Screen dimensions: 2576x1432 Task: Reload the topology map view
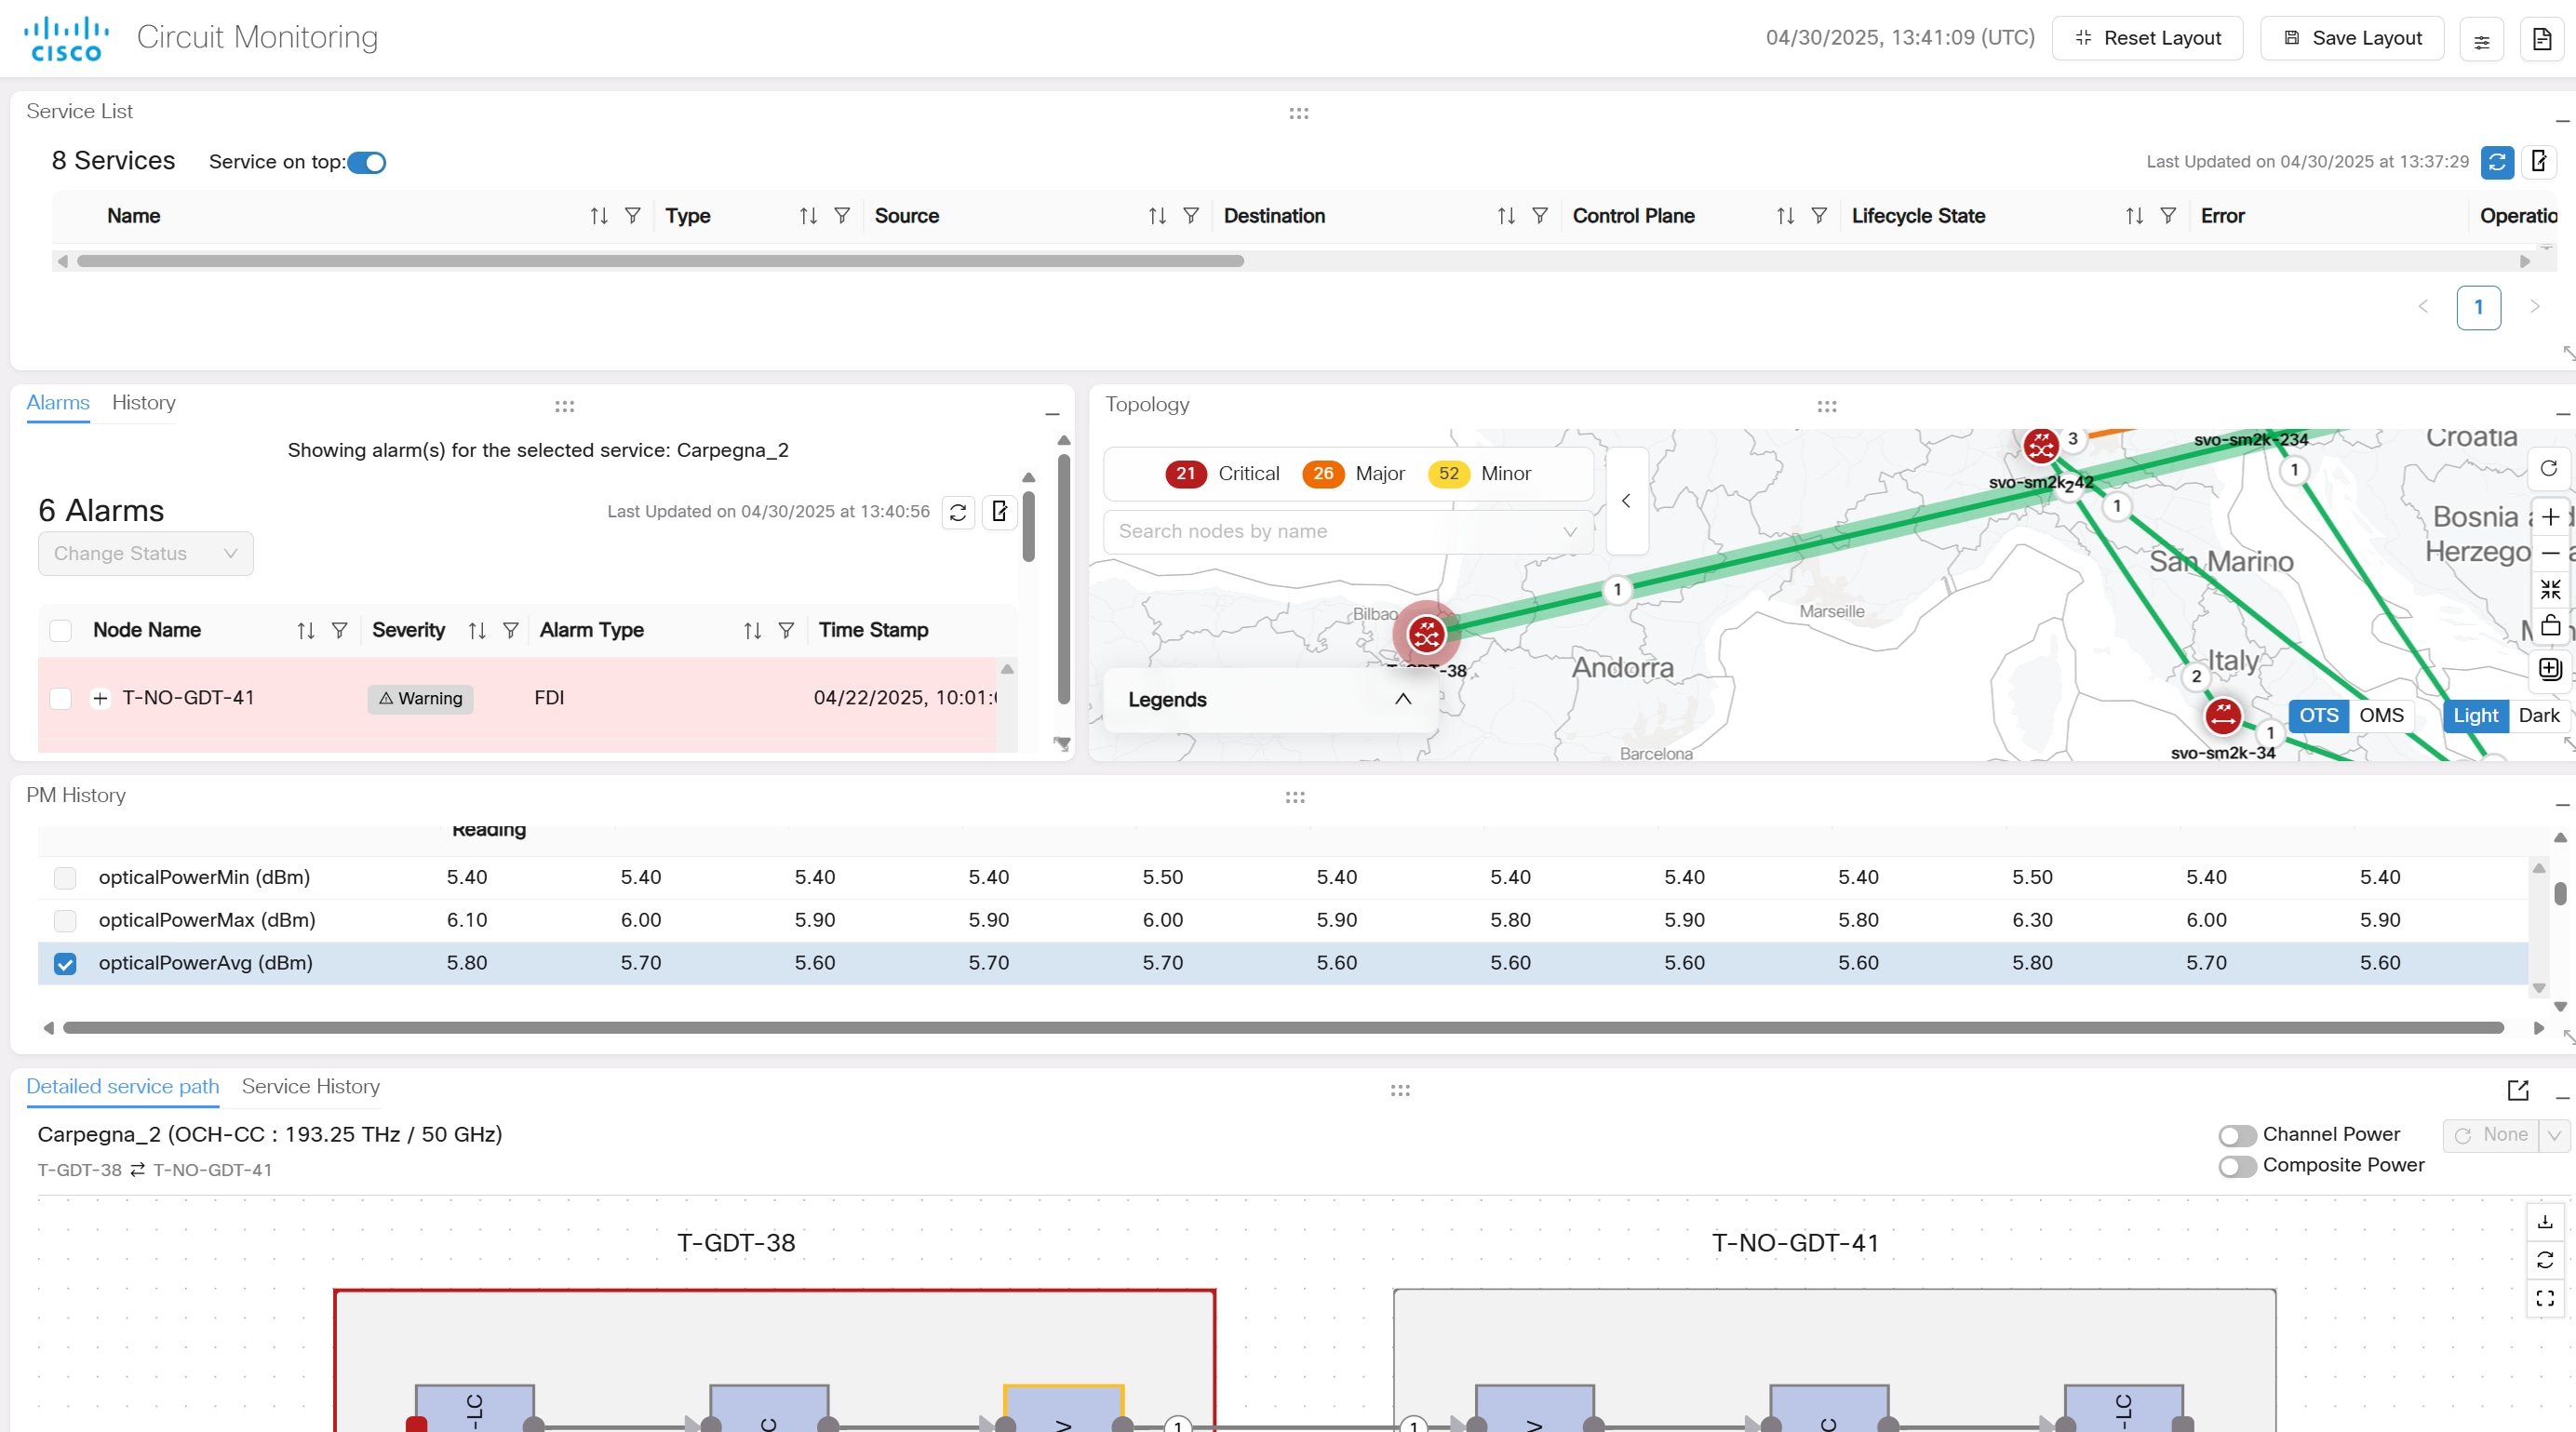pyautogui.click(x=2549, y=469)
